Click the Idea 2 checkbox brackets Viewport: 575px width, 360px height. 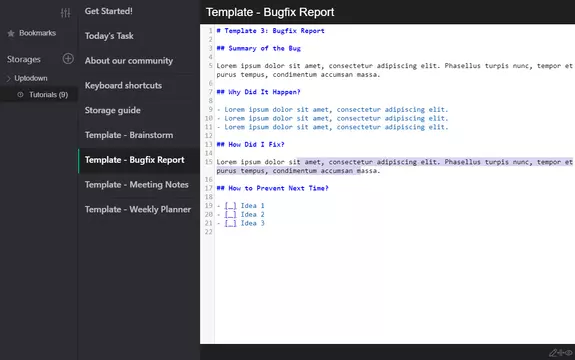pos(230,214)
